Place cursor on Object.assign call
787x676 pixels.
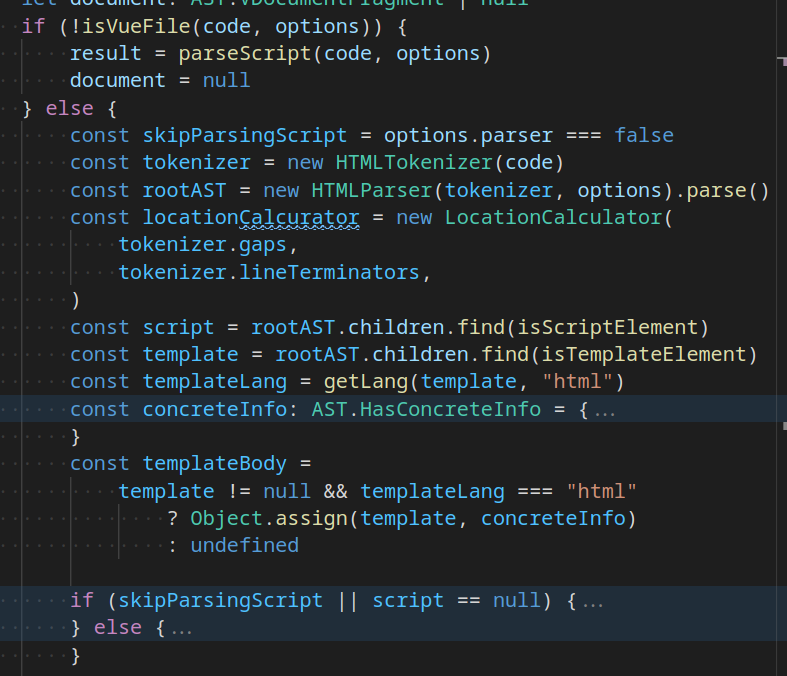pos(269,518)
